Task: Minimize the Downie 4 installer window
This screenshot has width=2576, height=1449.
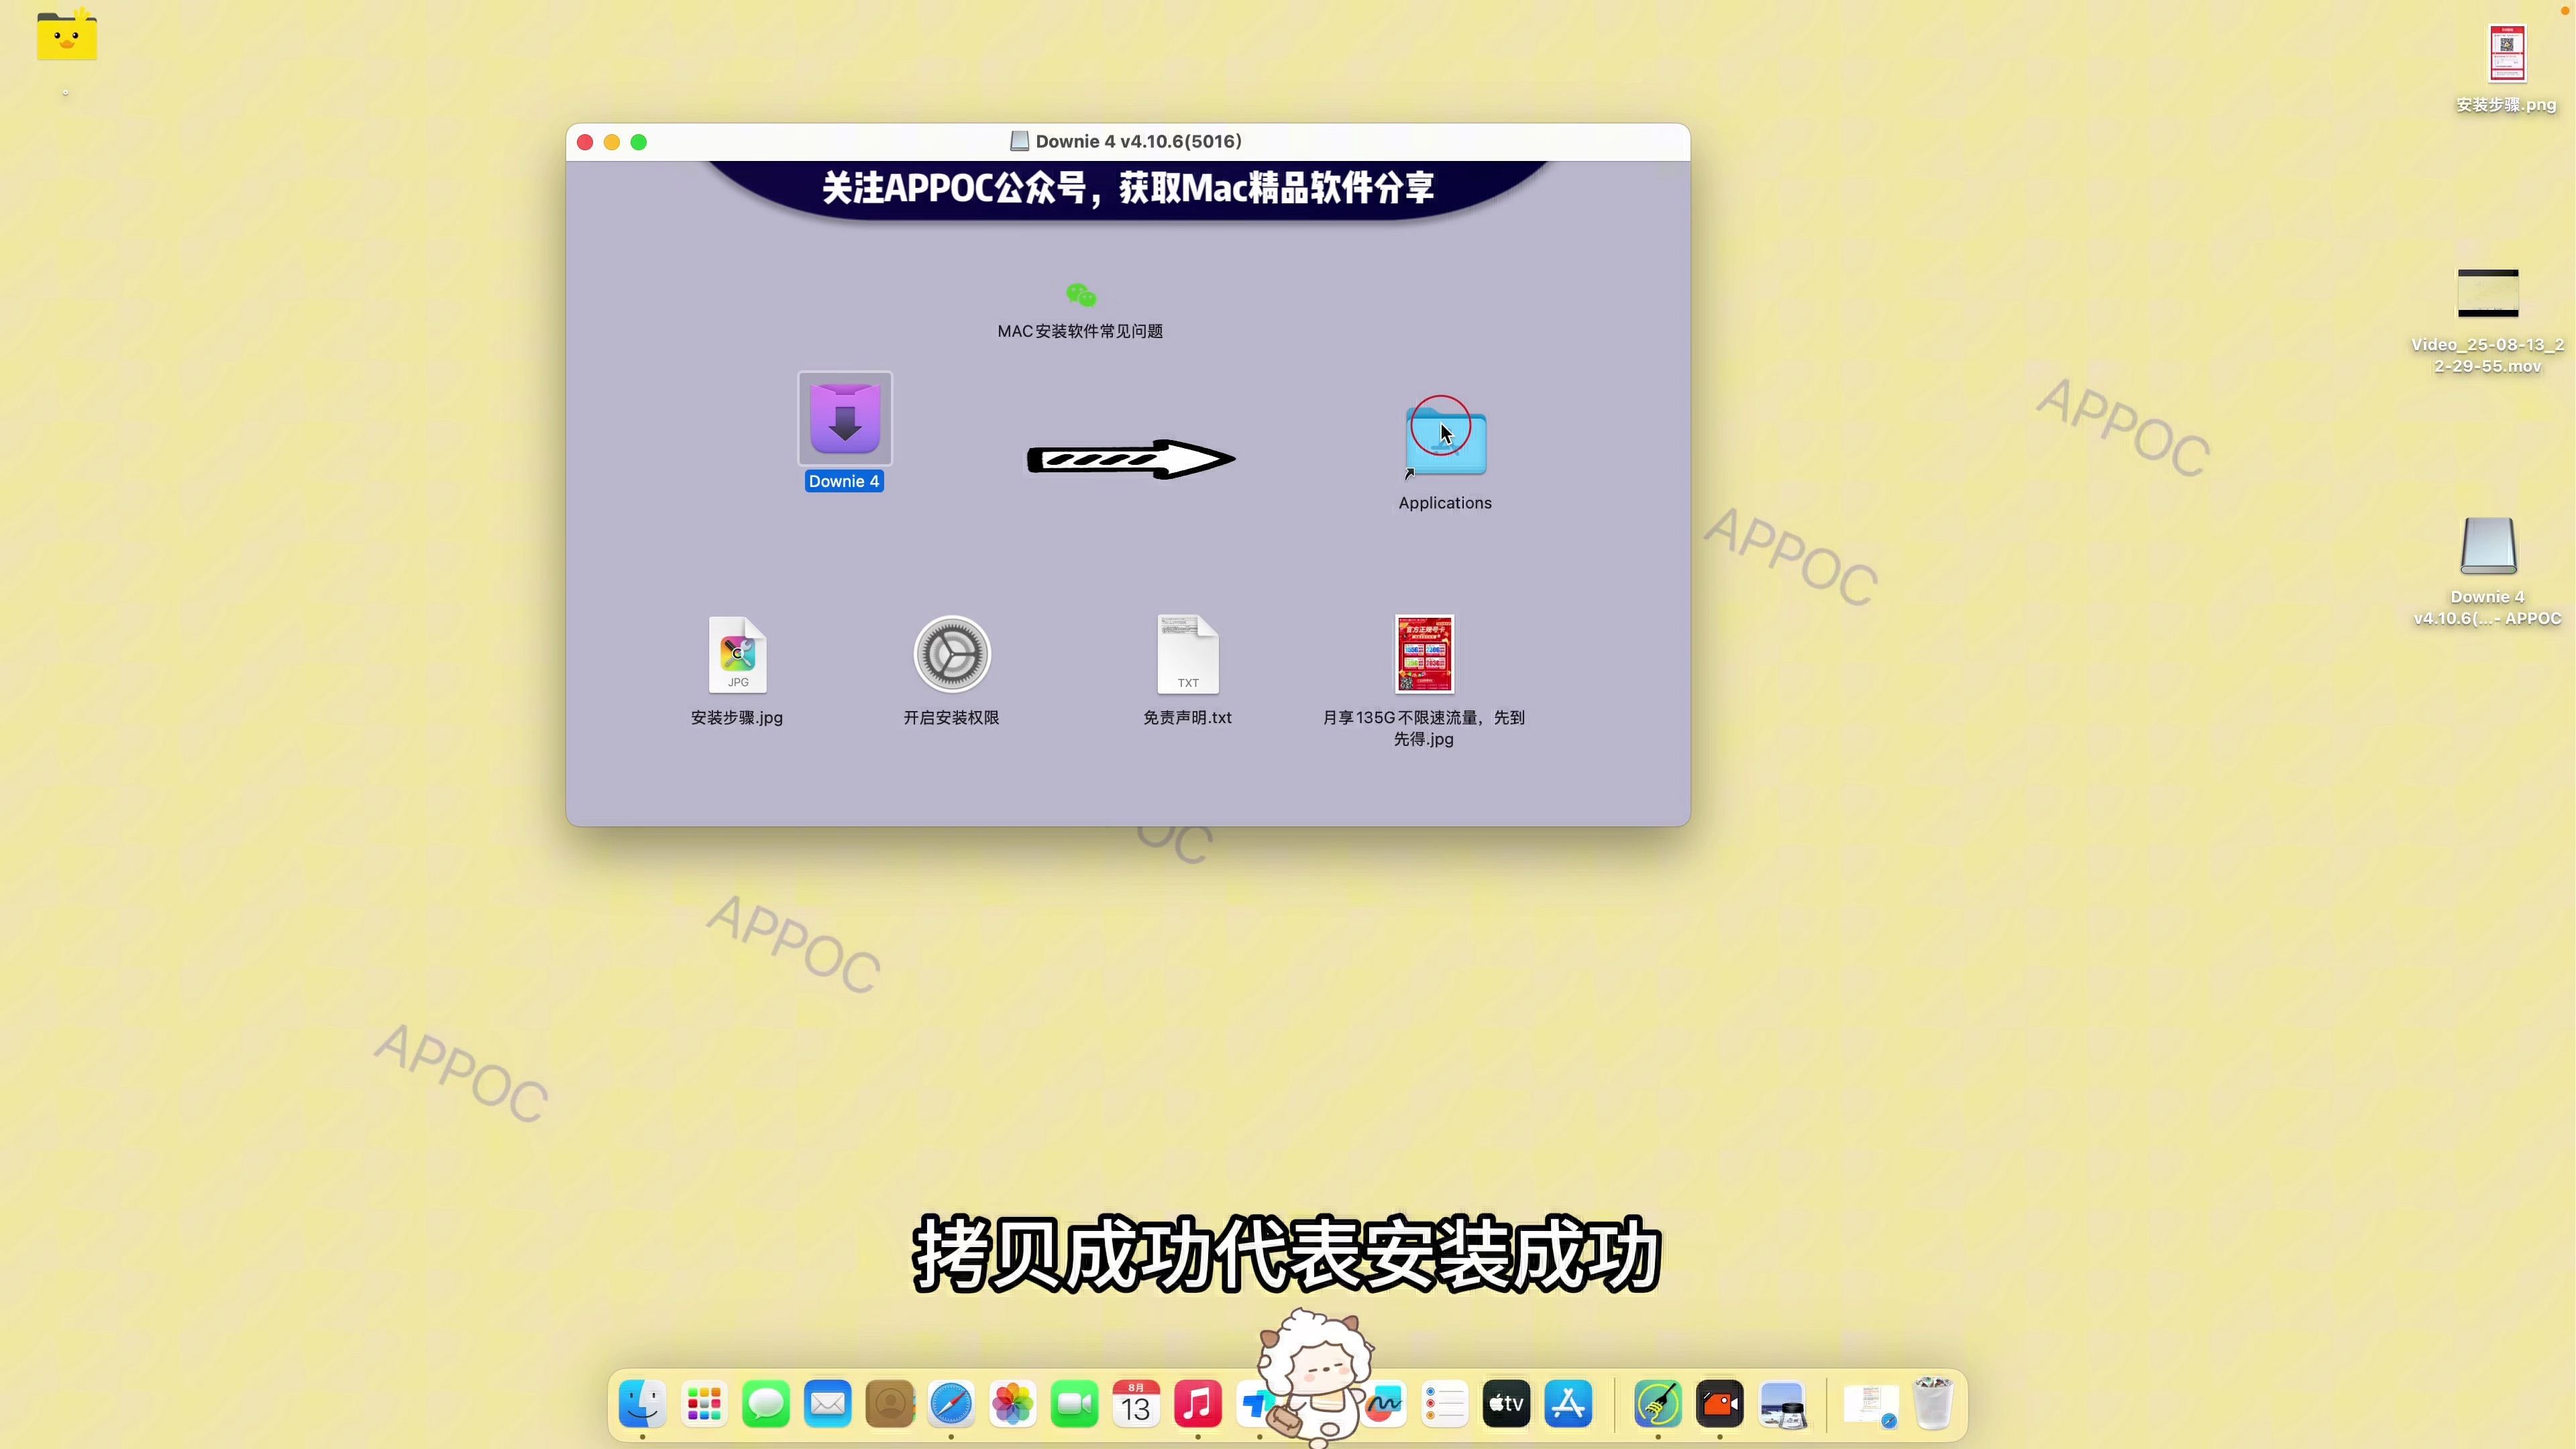Action: (612, 142)
